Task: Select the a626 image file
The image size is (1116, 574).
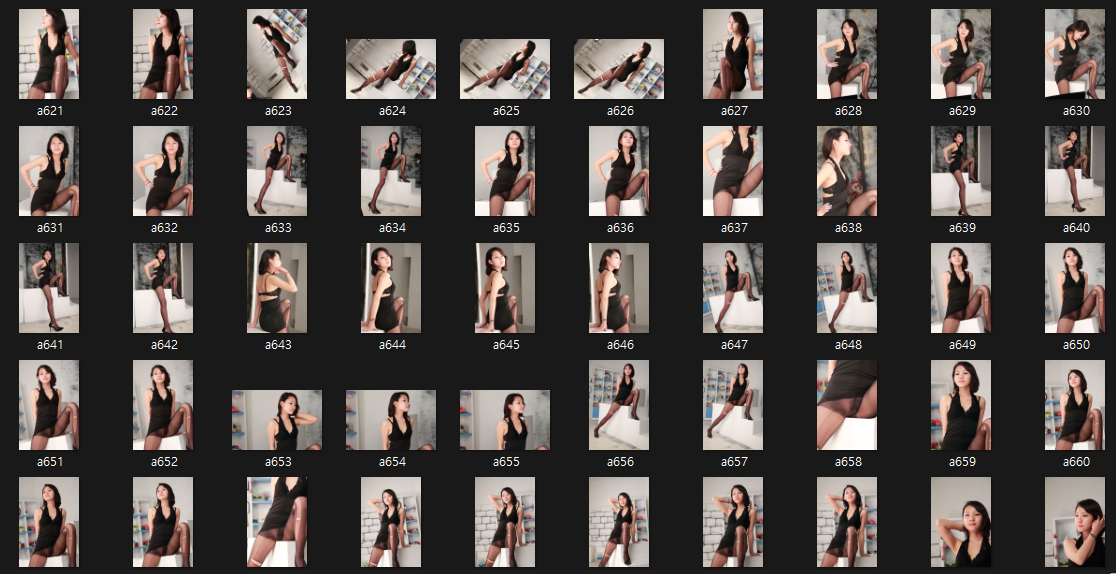Action: (619, 69)
